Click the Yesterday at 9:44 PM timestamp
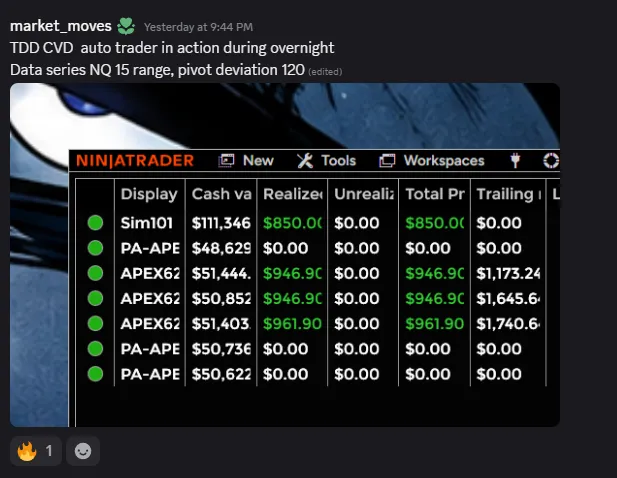Viewport: 617px width, 478px height. tap(198, 27)
